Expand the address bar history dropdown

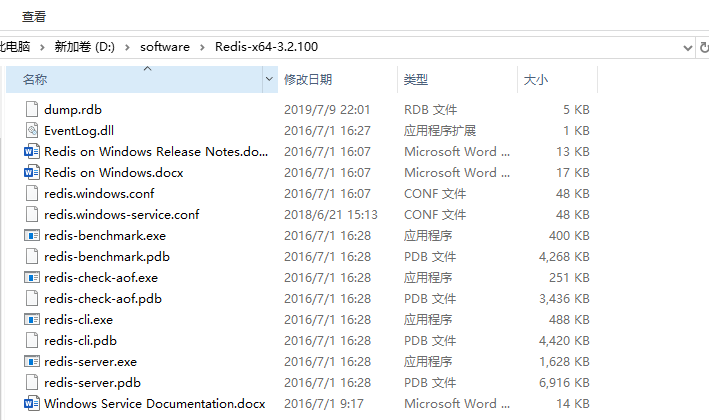point(688,47)
